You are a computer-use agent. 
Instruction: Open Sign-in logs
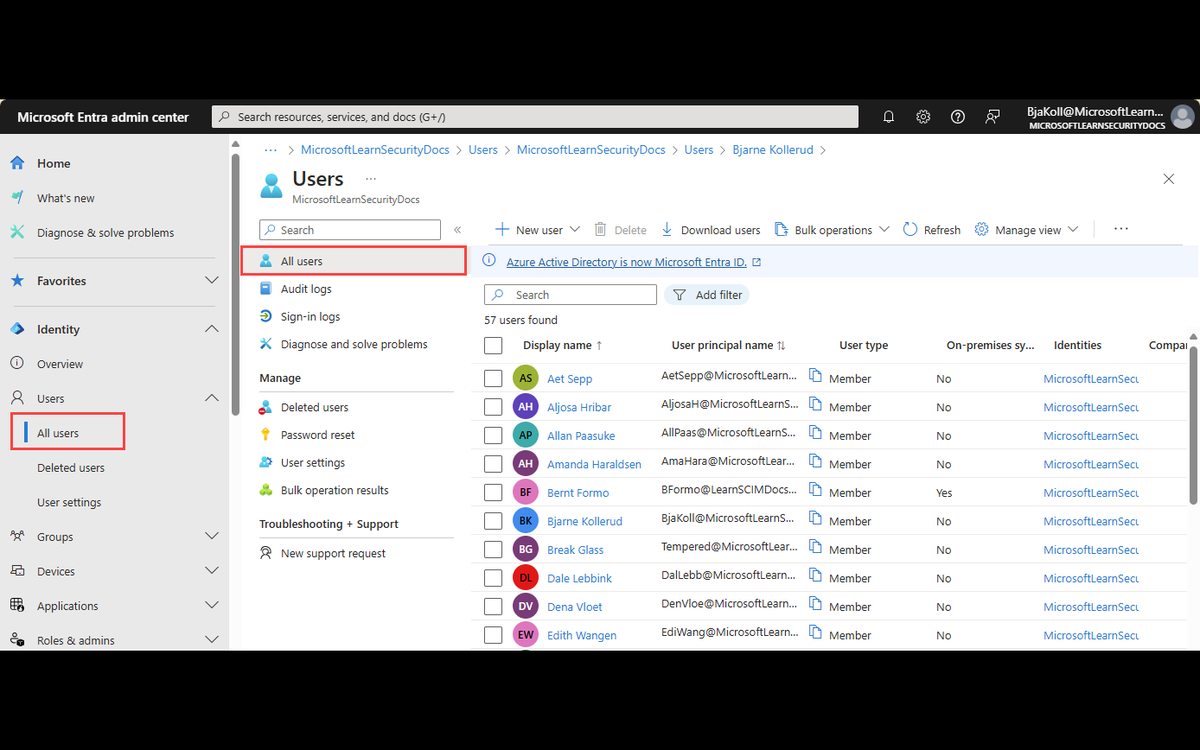coord(310,316)
